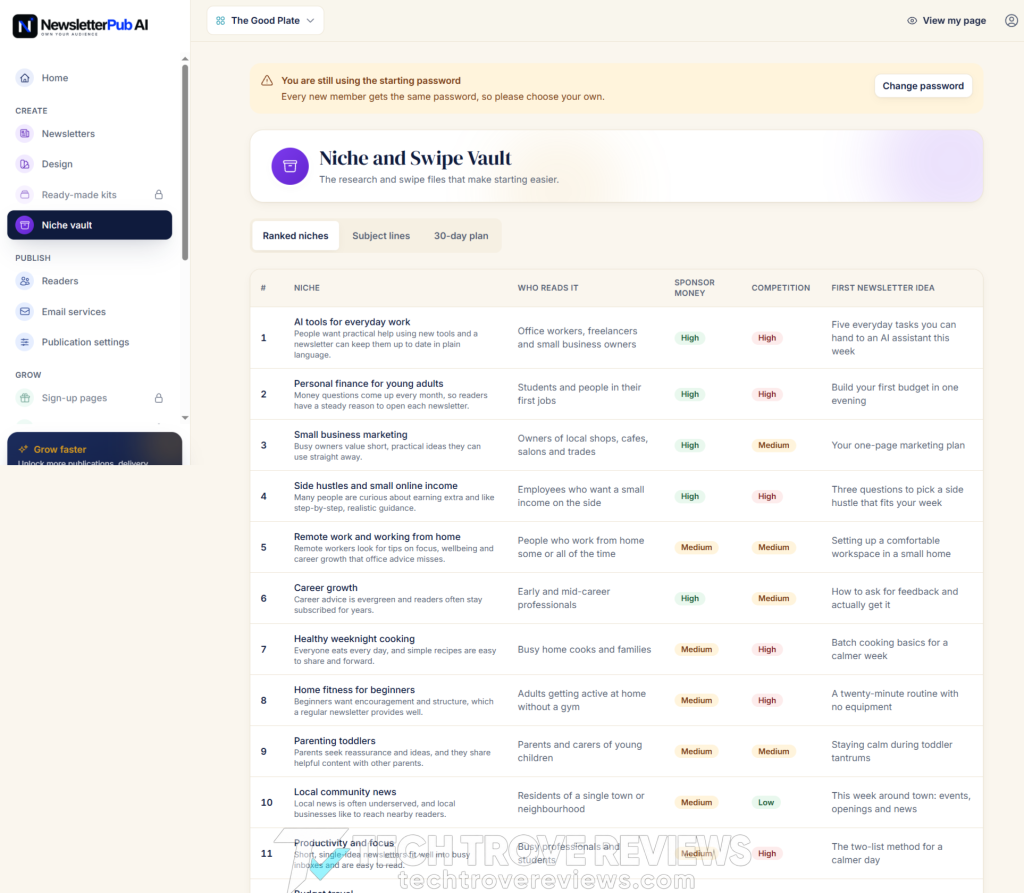The width and height of the screenshot is (1024, 893).
Task: Click the FIRST NEWSLETTER IDEA column header
Action: 882,287
